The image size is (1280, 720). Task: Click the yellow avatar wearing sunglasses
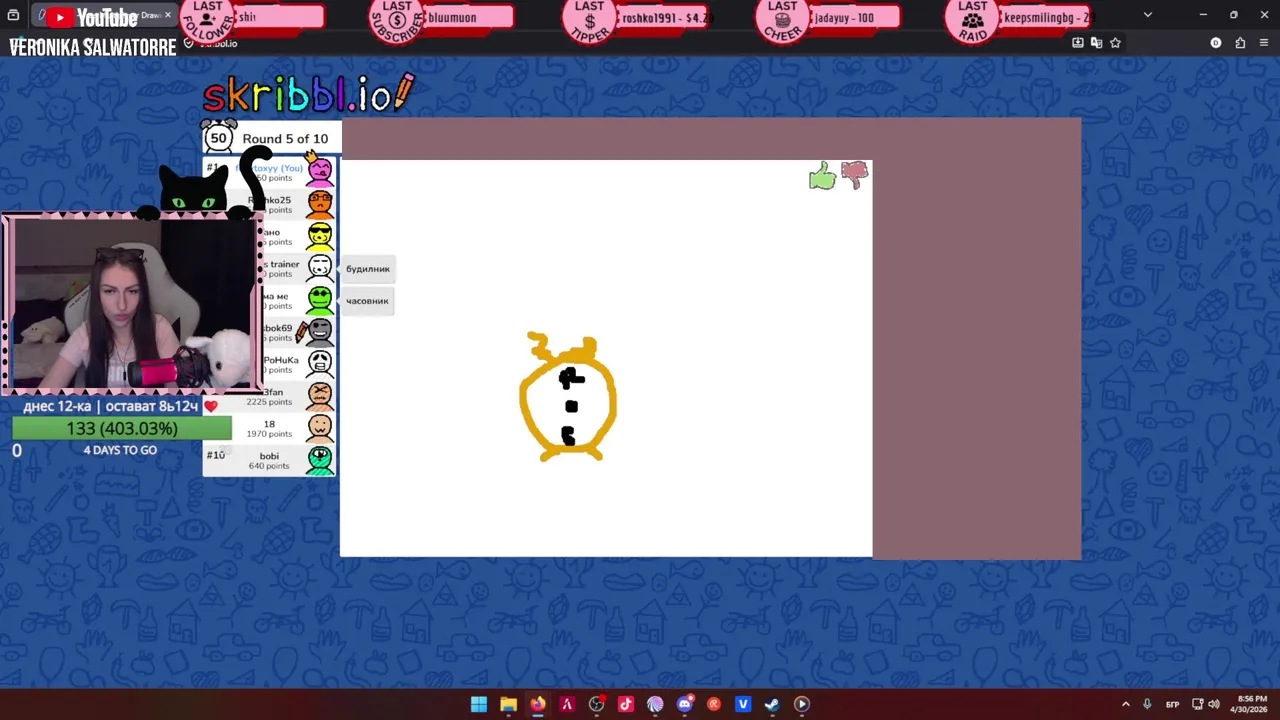pyautogui.click(x=320, y=236)
